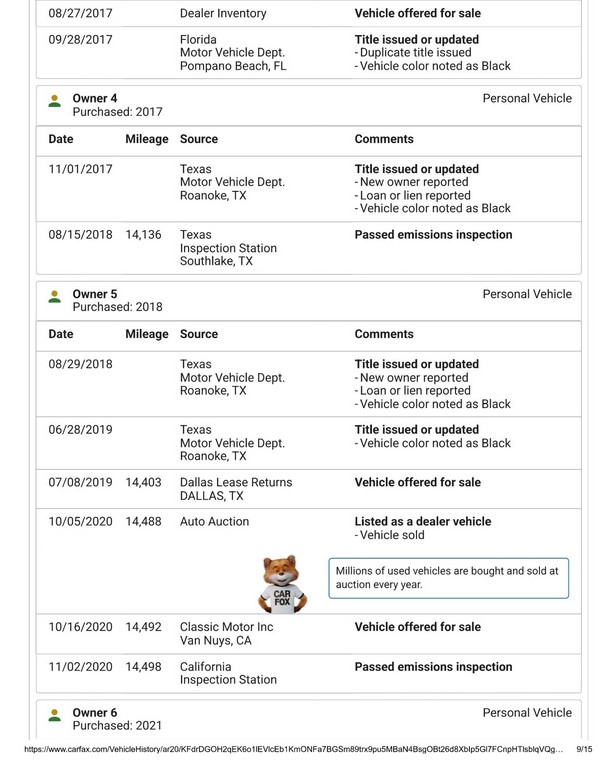This screenshot has height=768, width=616.
Task: Click the Owner 5 heading
Action: (95, 294)
